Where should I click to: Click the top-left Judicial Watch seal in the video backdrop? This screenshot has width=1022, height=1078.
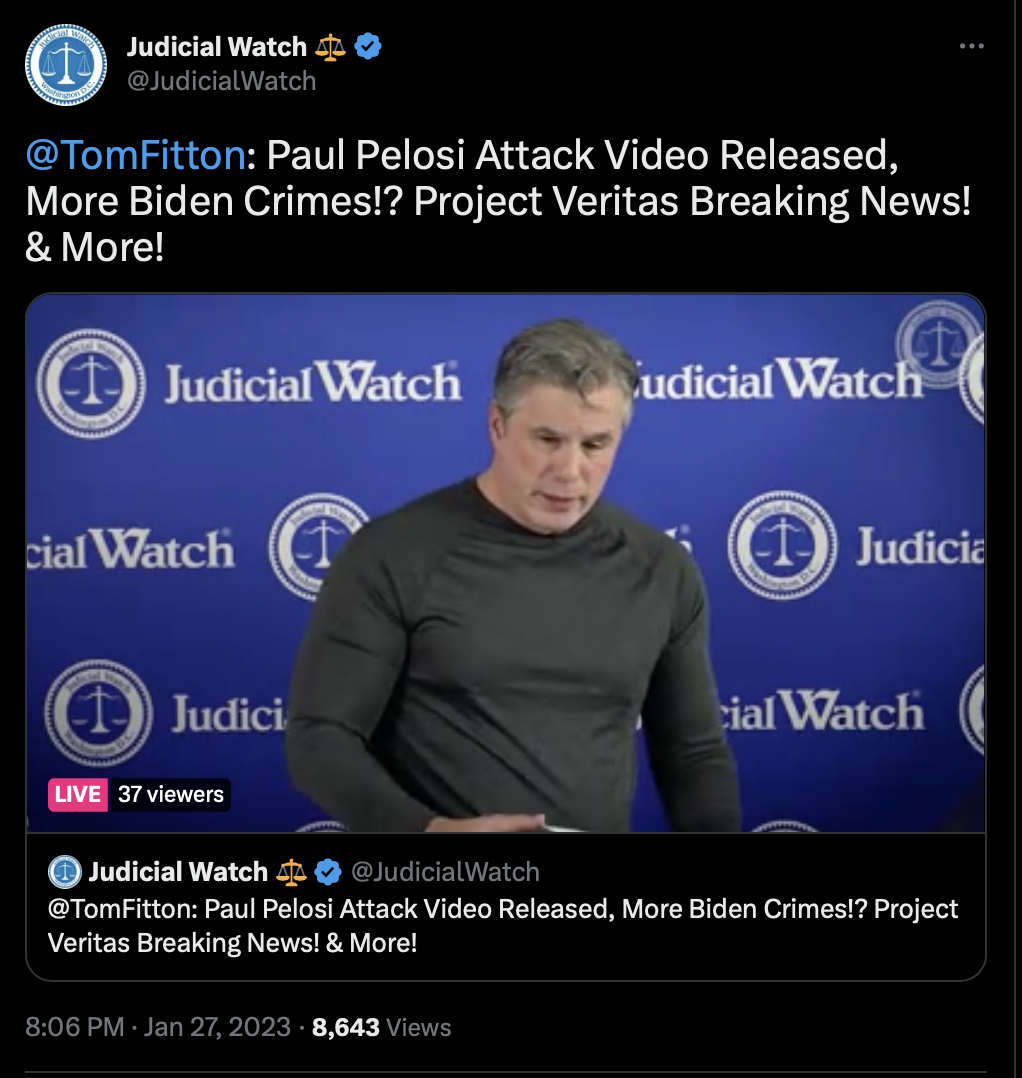[x=91, y=383]
